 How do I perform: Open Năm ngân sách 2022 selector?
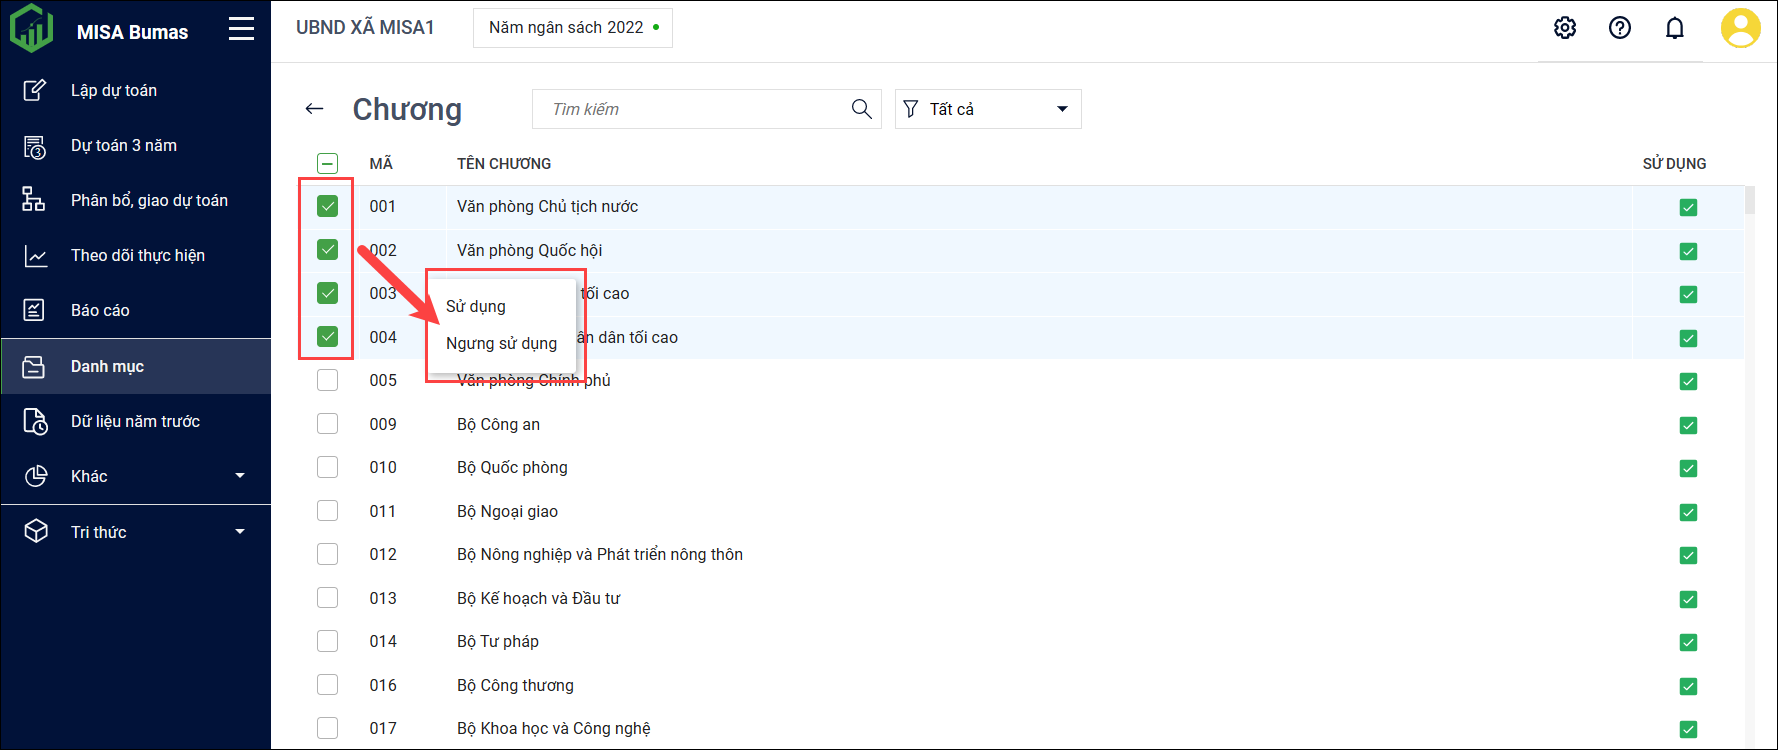click(x=572, y=28)
